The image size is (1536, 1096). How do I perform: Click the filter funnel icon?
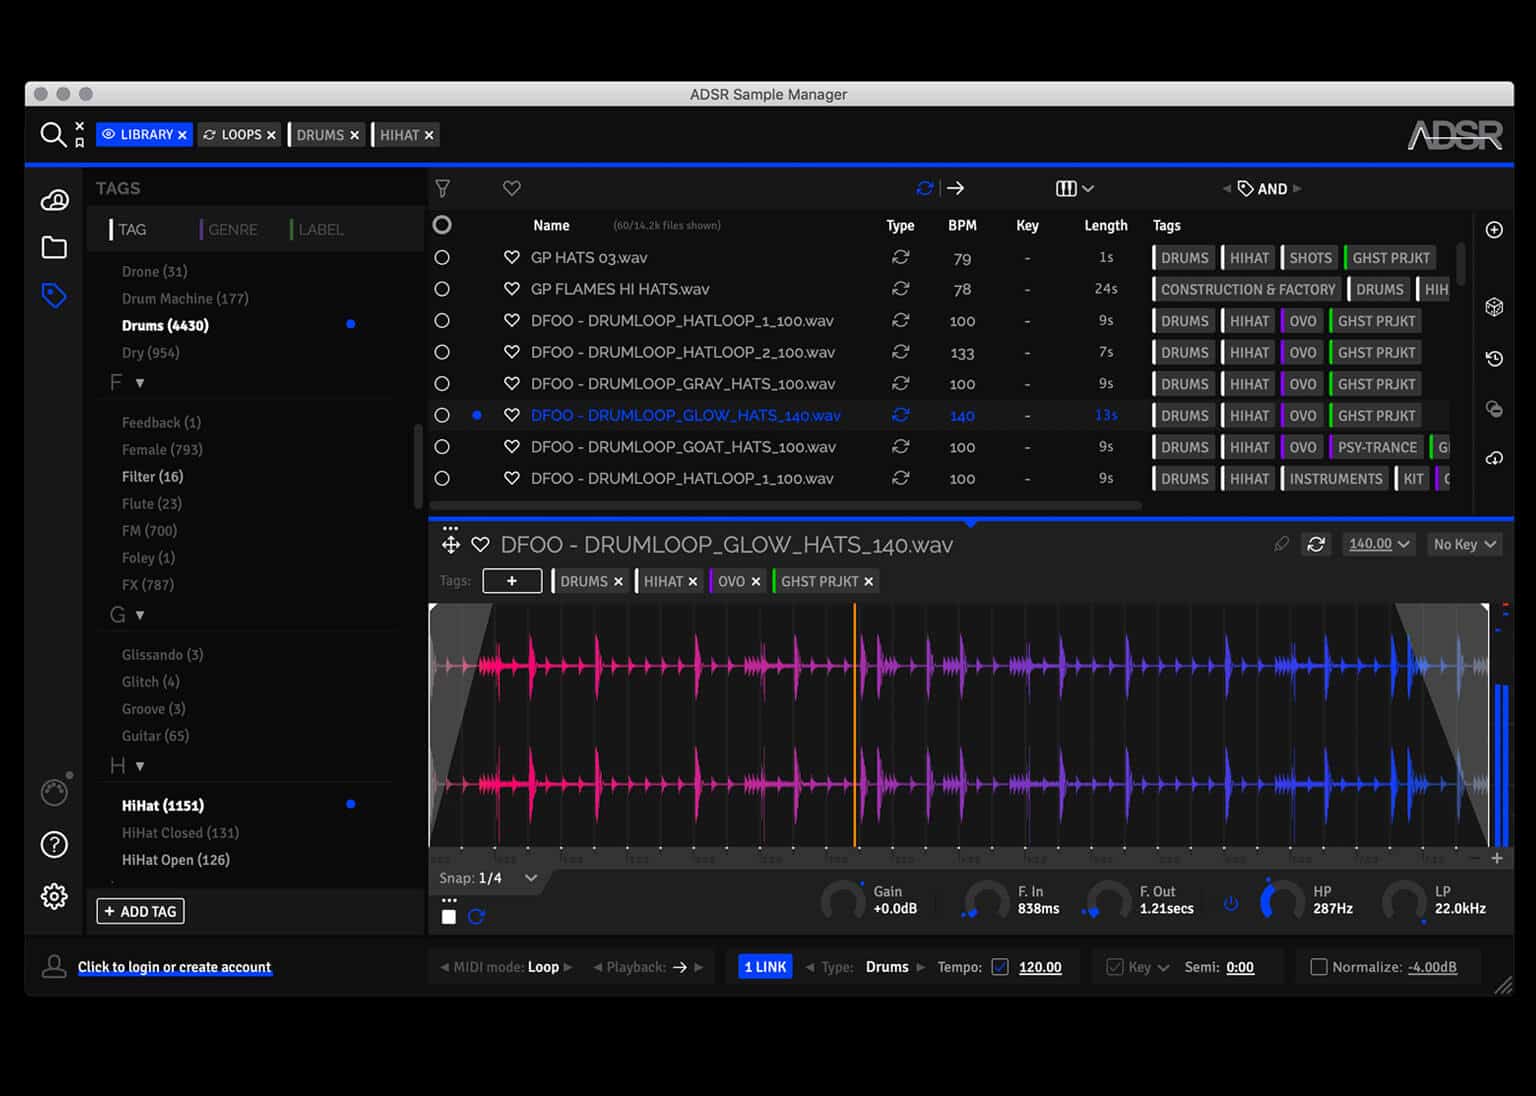[442, 188]
